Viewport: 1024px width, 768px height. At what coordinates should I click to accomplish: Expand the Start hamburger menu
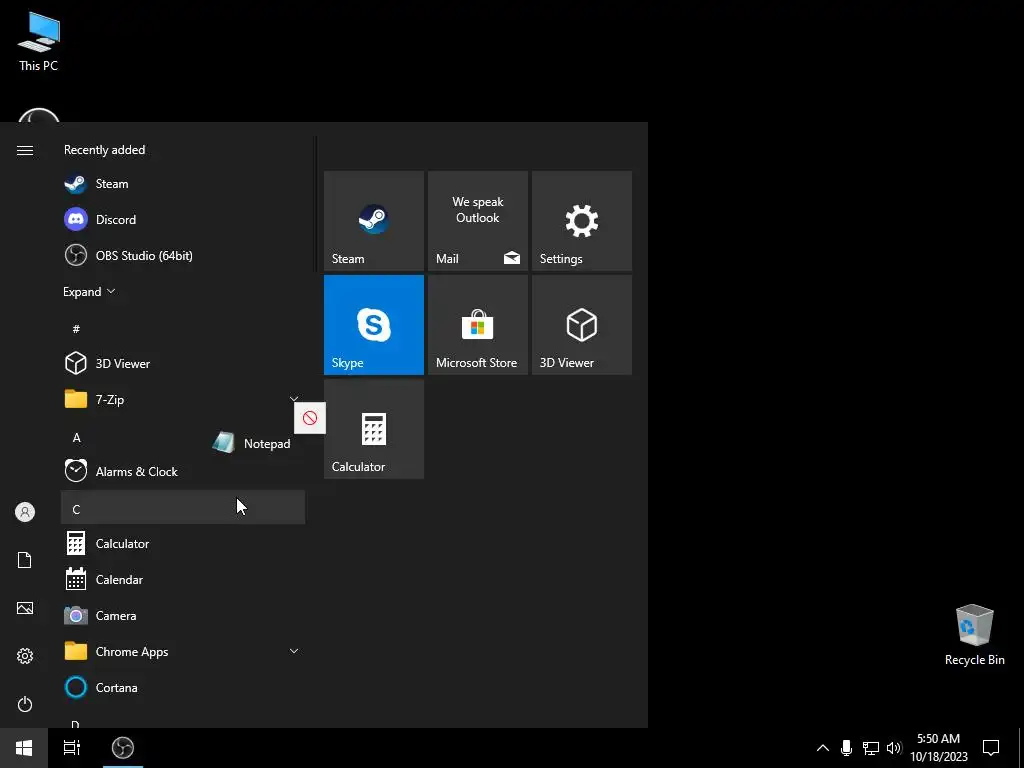[25, 151]
